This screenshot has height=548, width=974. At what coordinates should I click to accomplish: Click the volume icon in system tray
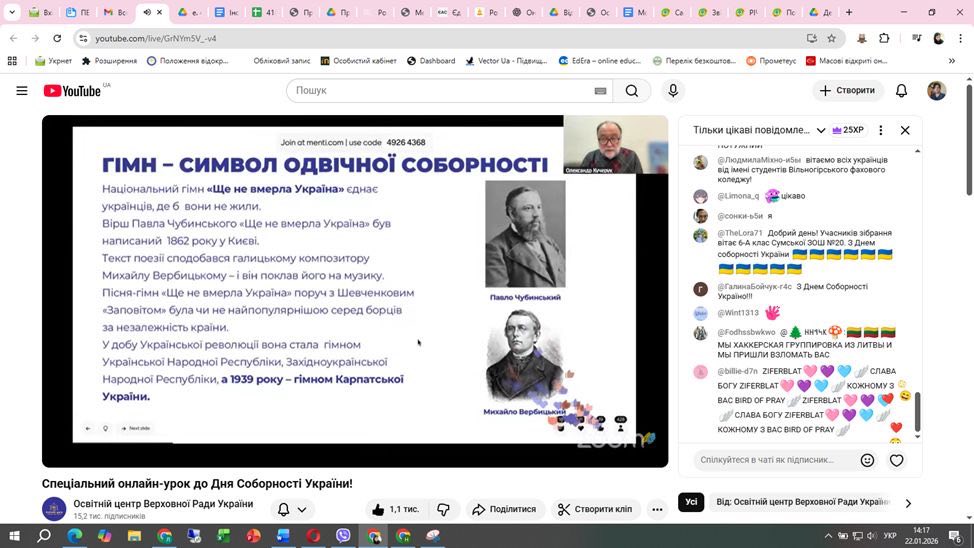tap(872, 536)
